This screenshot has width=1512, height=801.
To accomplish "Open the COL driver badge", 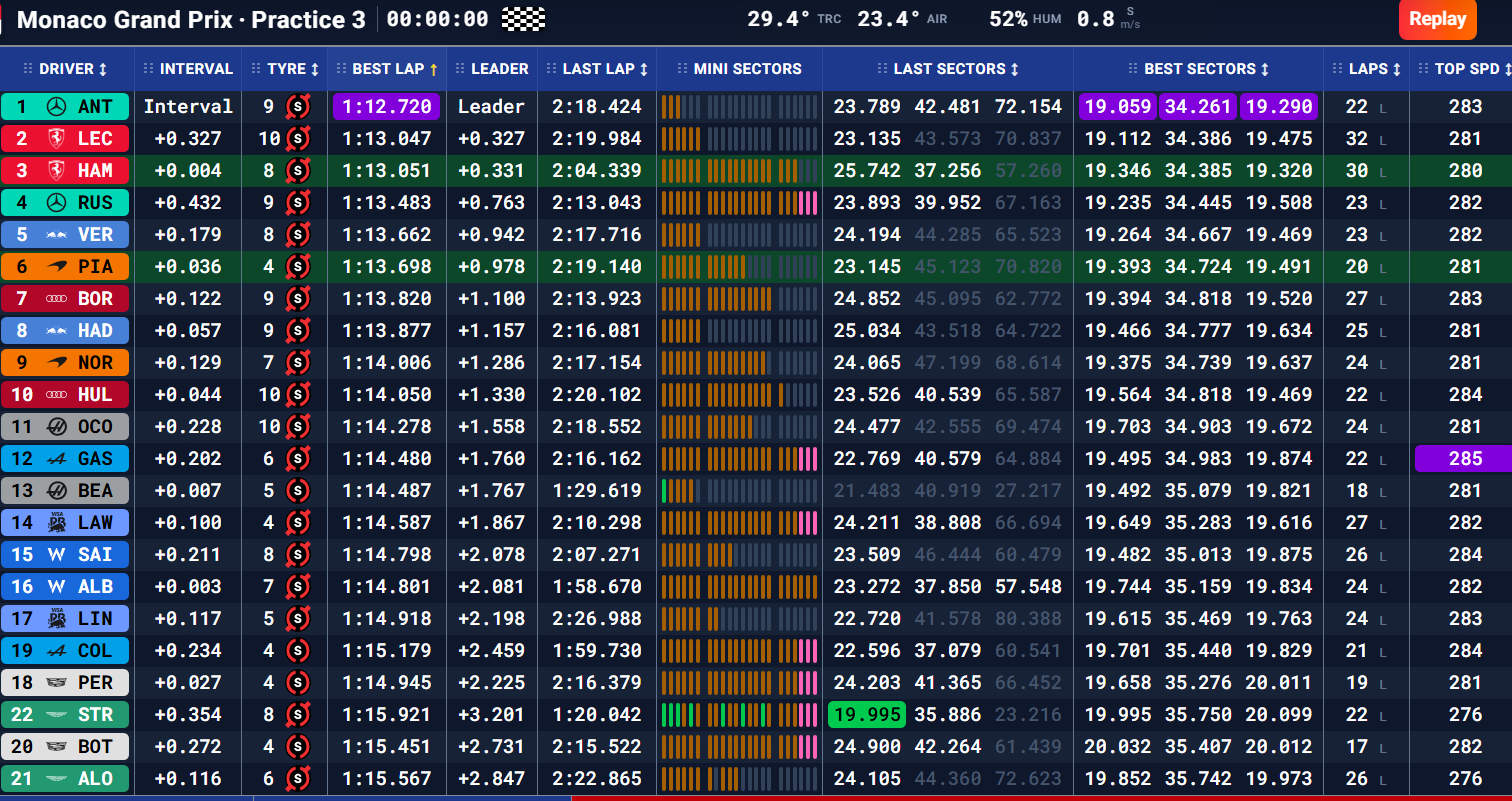I will pyautogui.click(x=65, y=651).
